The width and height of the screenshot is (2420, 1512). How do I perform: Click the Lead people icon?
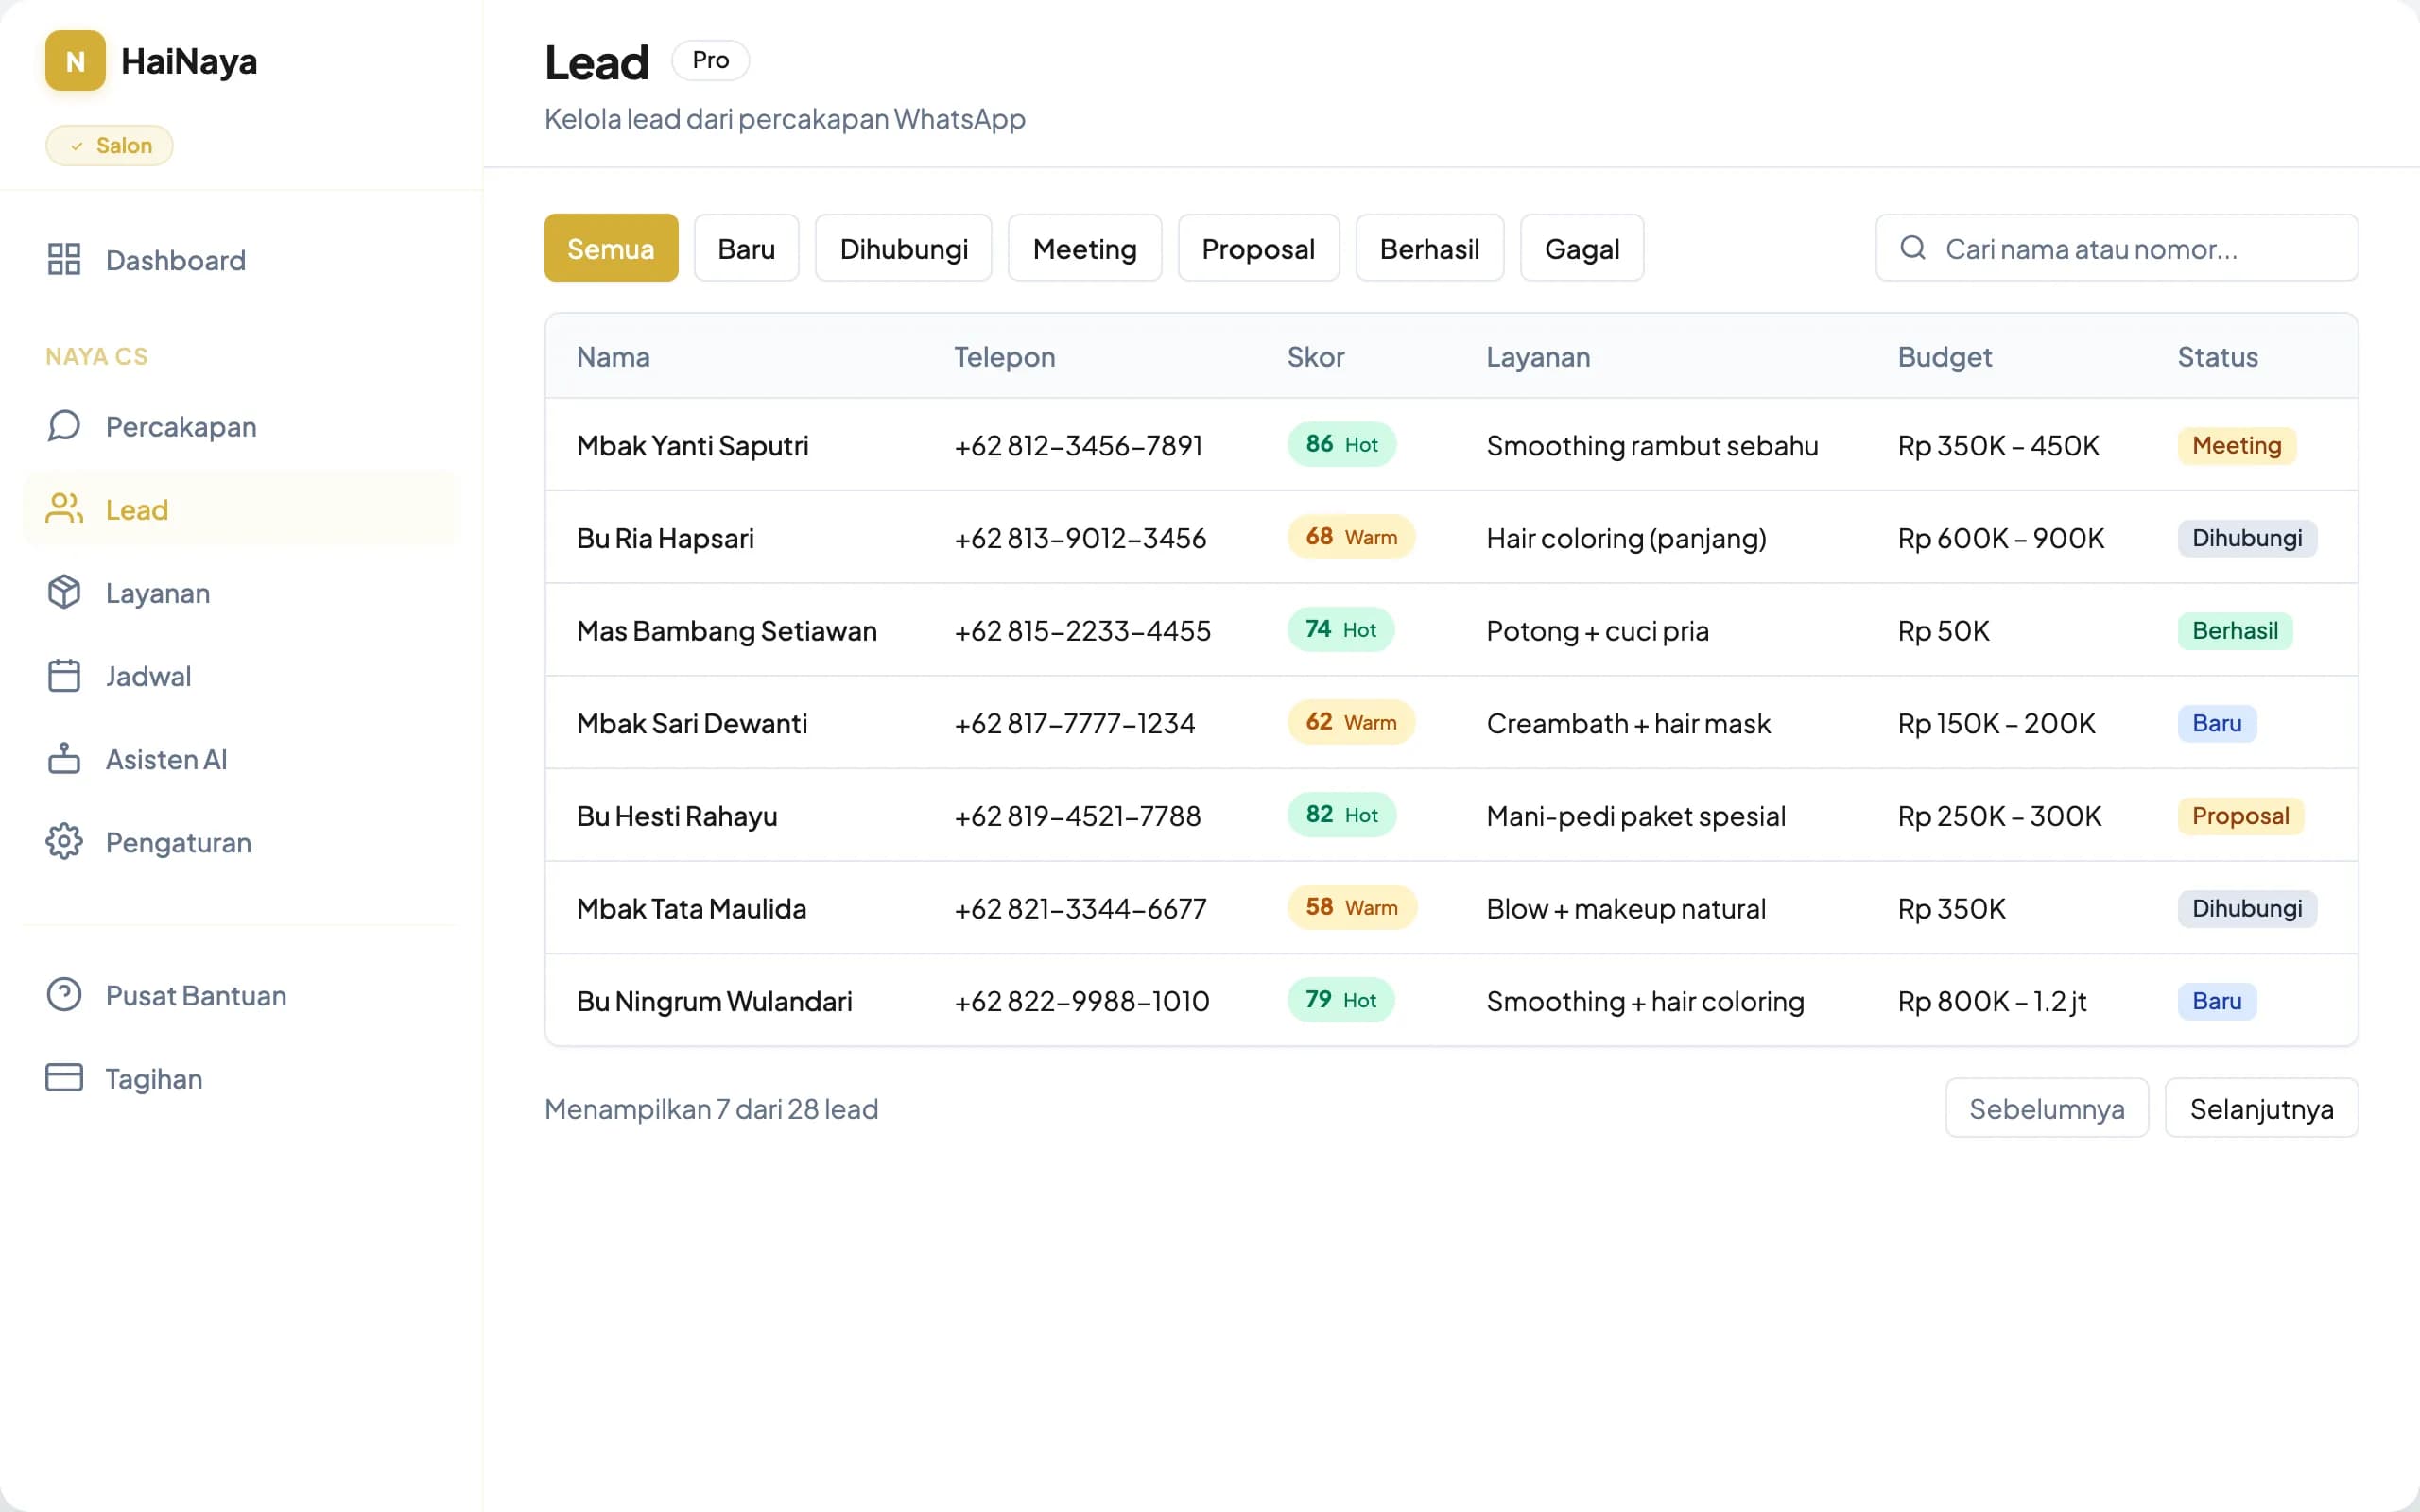pos(64,509)
